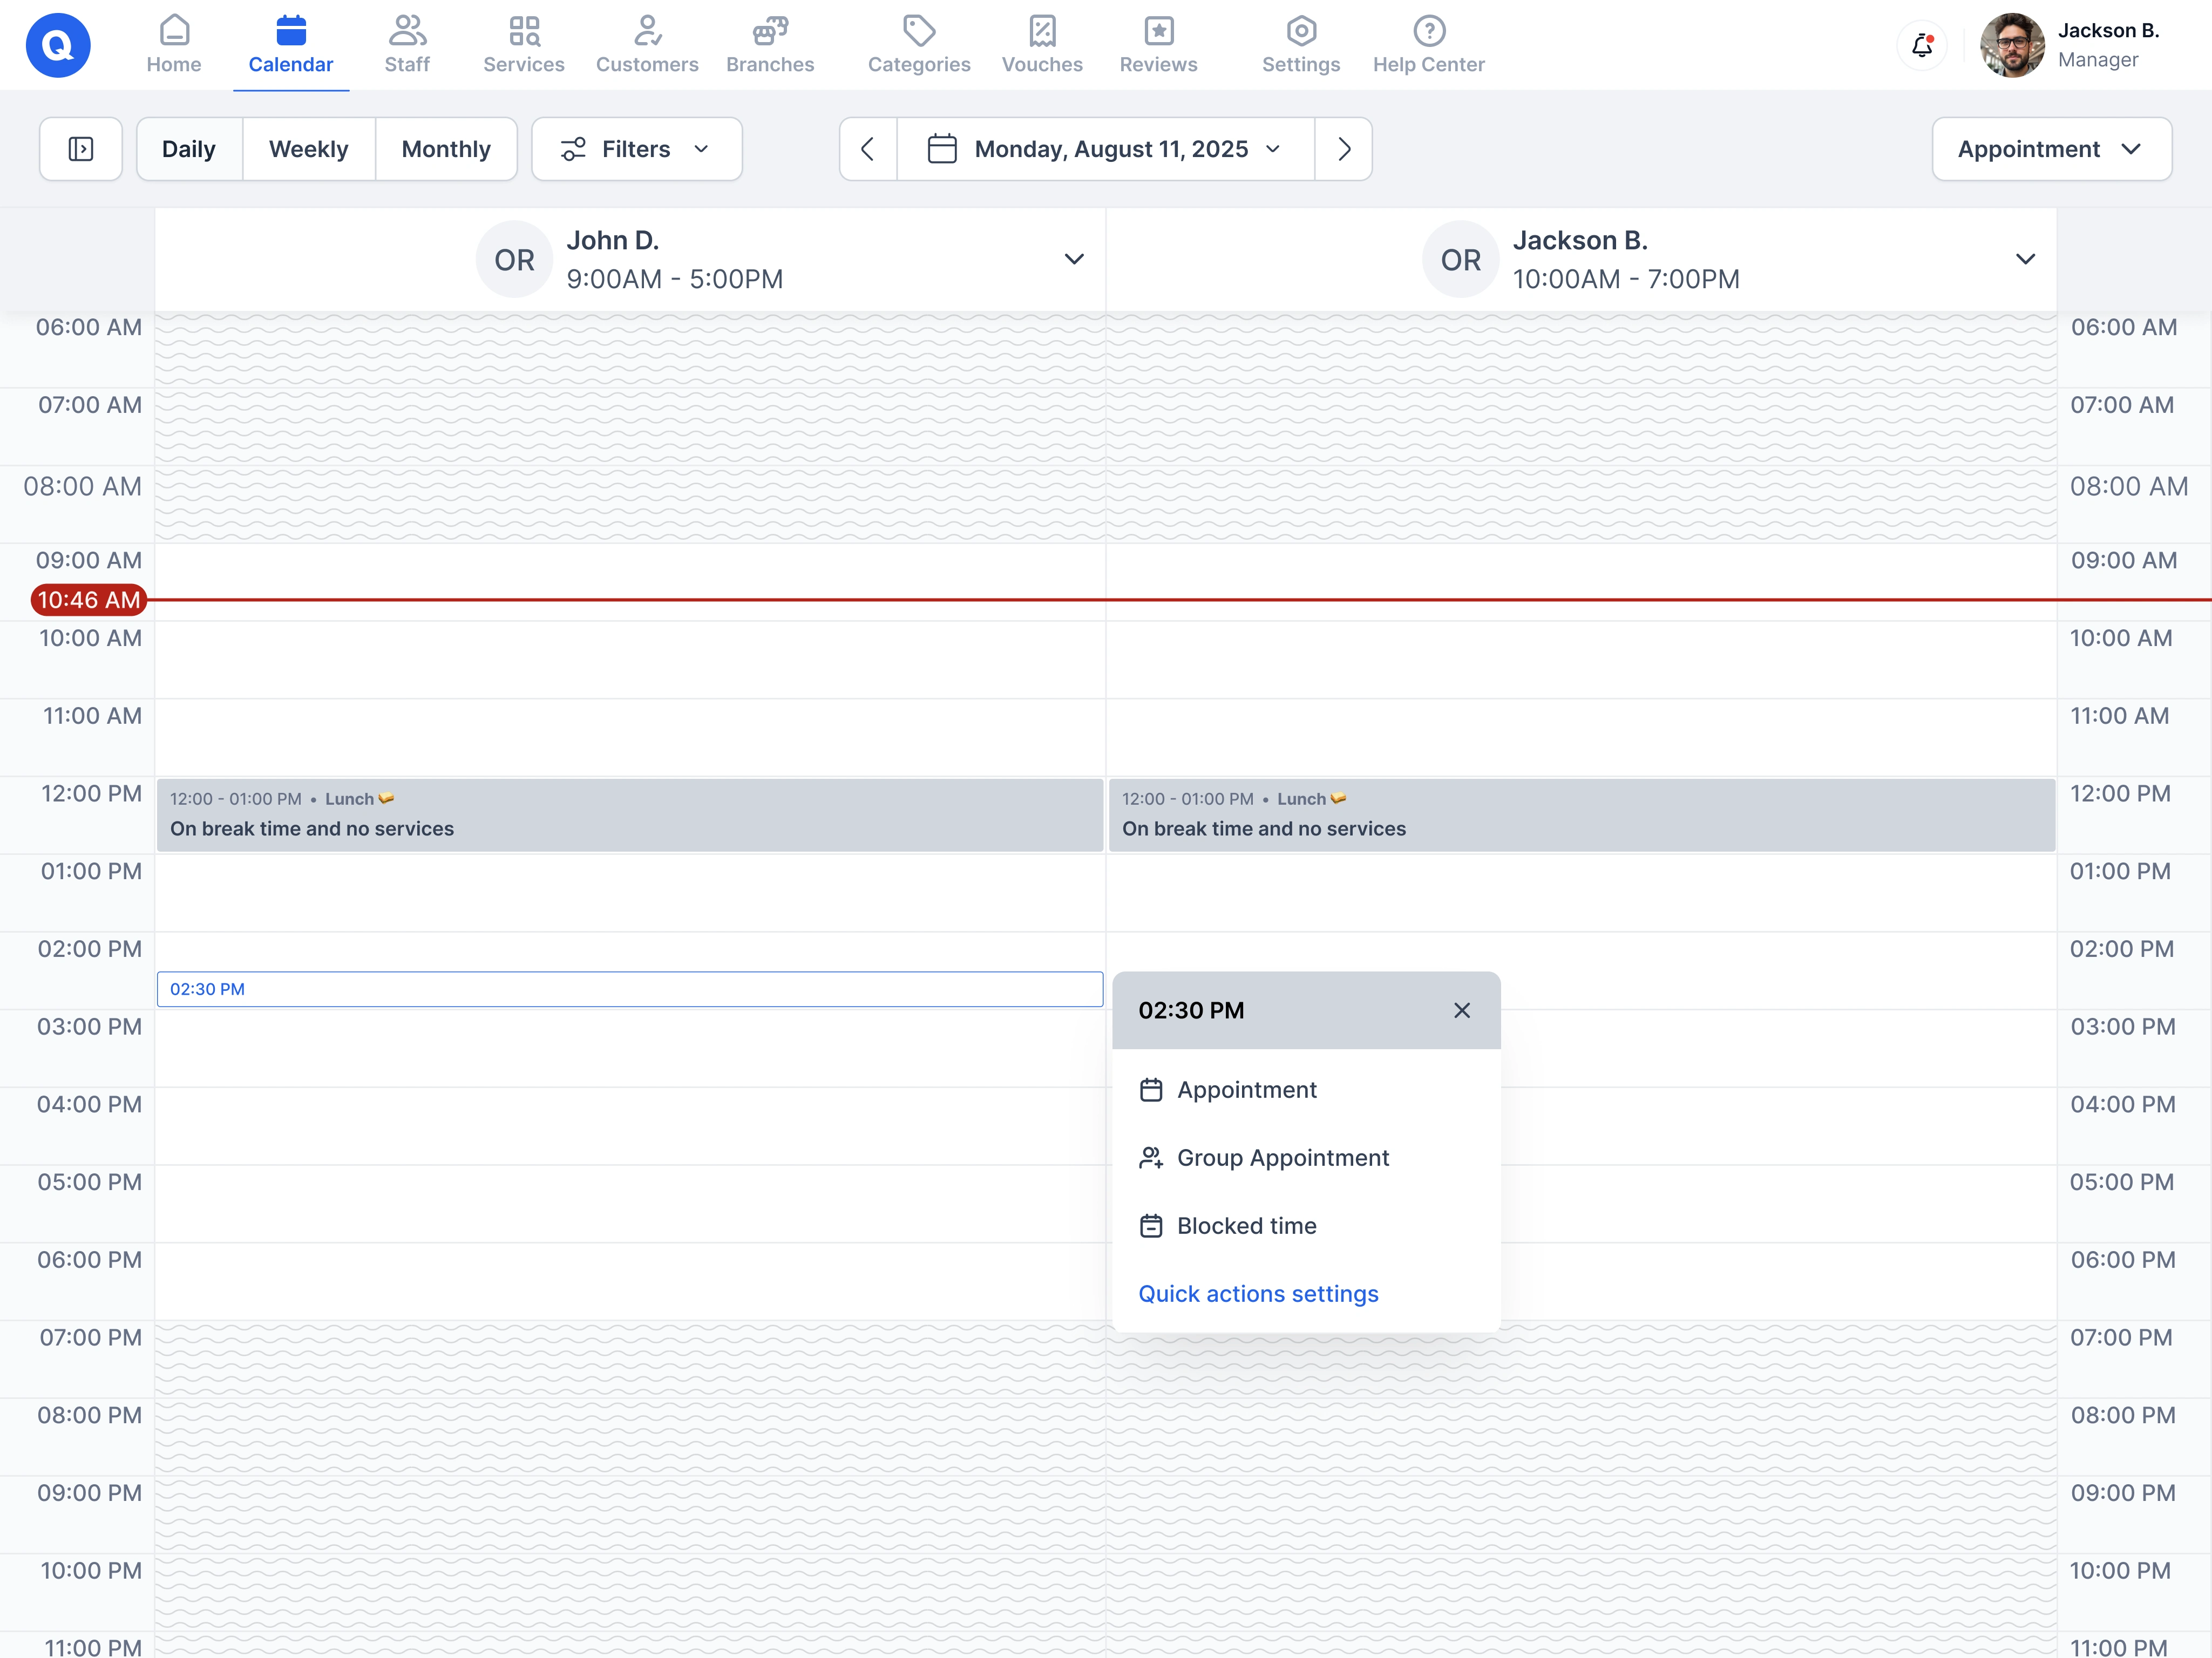Click the Customers icon
The image size is (2212, 1658).
click(x=646, y=44)
